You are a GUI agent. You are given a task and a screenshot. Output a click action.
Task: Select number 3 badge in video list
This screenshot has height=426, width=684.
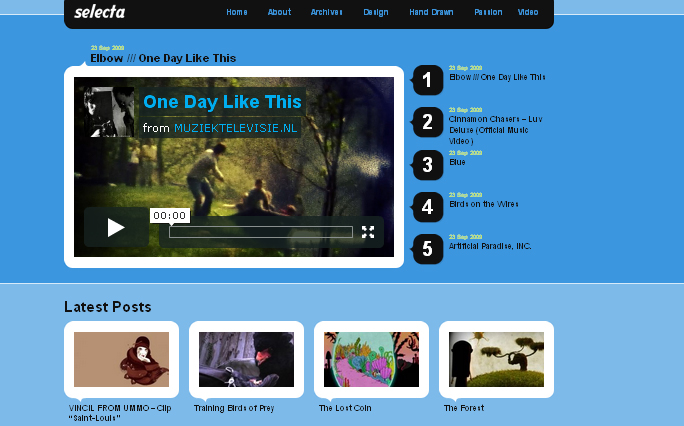[428, 165]
